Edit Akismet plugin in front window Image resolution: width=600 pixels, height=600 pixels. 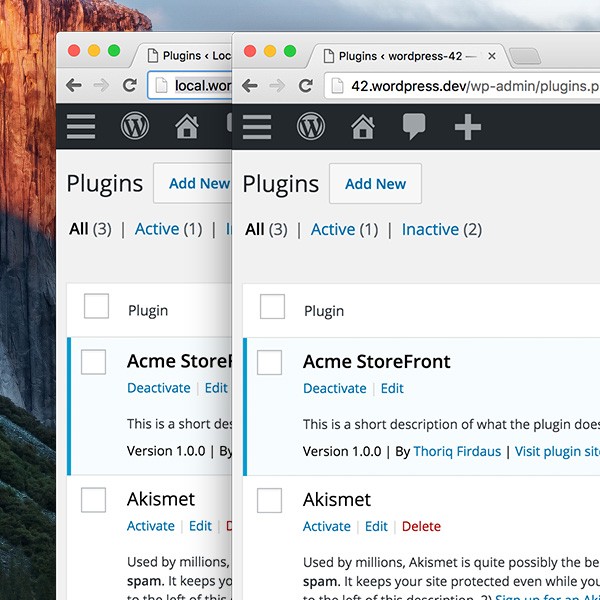pos(376,527)
